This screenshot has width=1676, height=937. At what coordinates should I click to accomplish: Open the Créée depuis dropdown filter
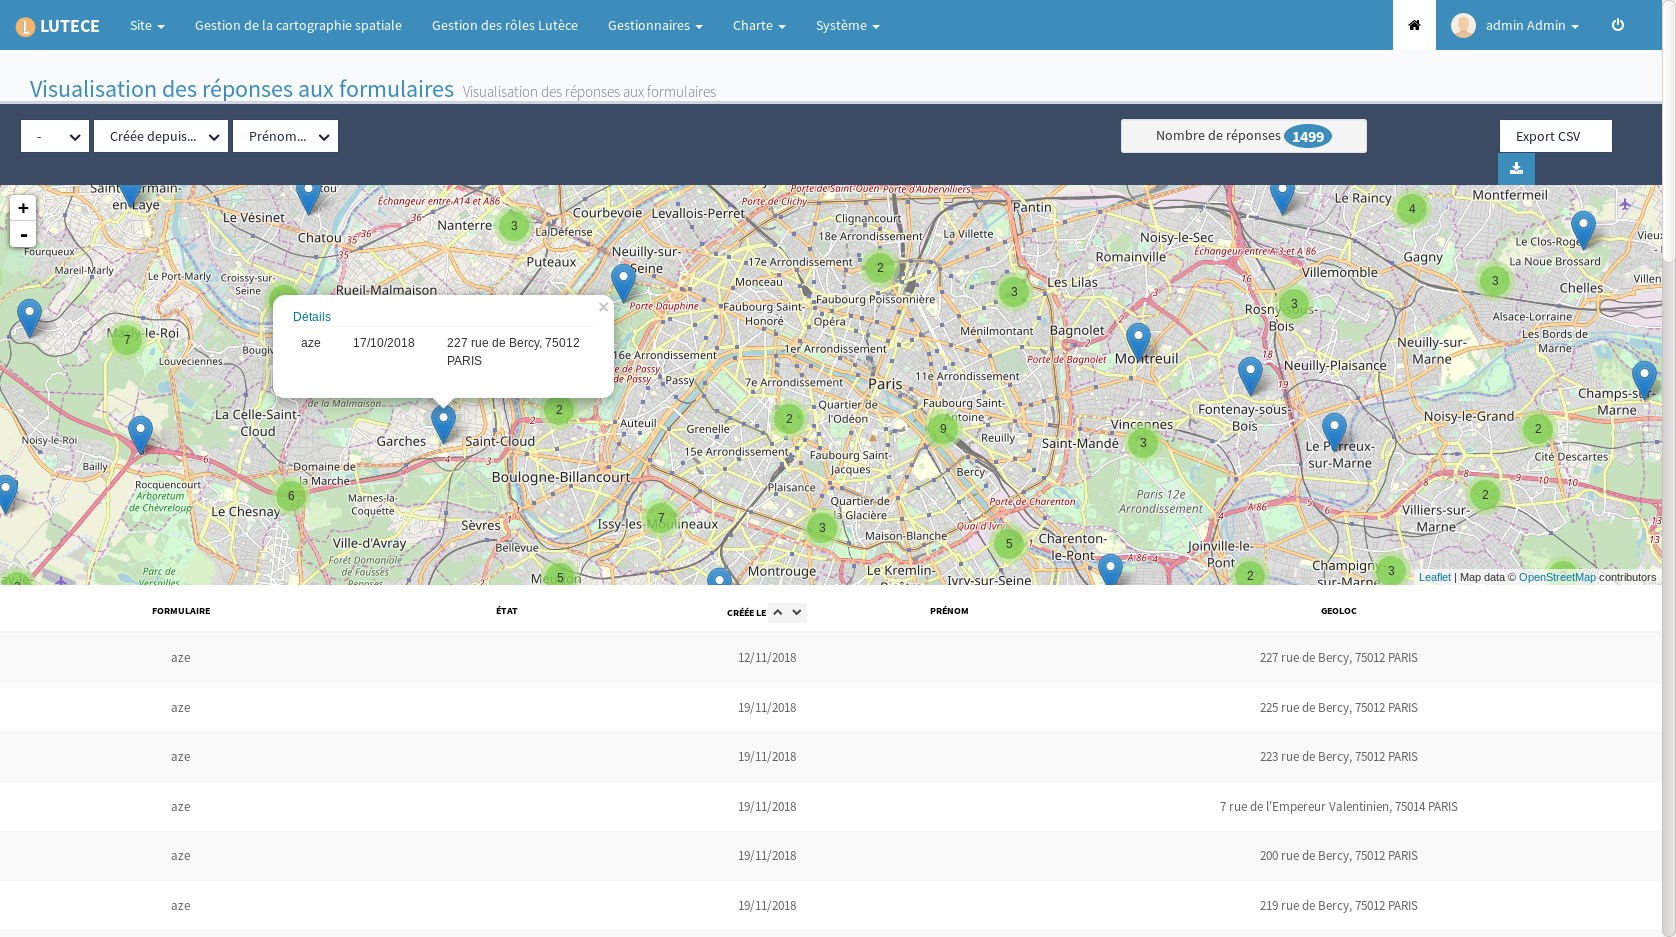coord(161,136)
